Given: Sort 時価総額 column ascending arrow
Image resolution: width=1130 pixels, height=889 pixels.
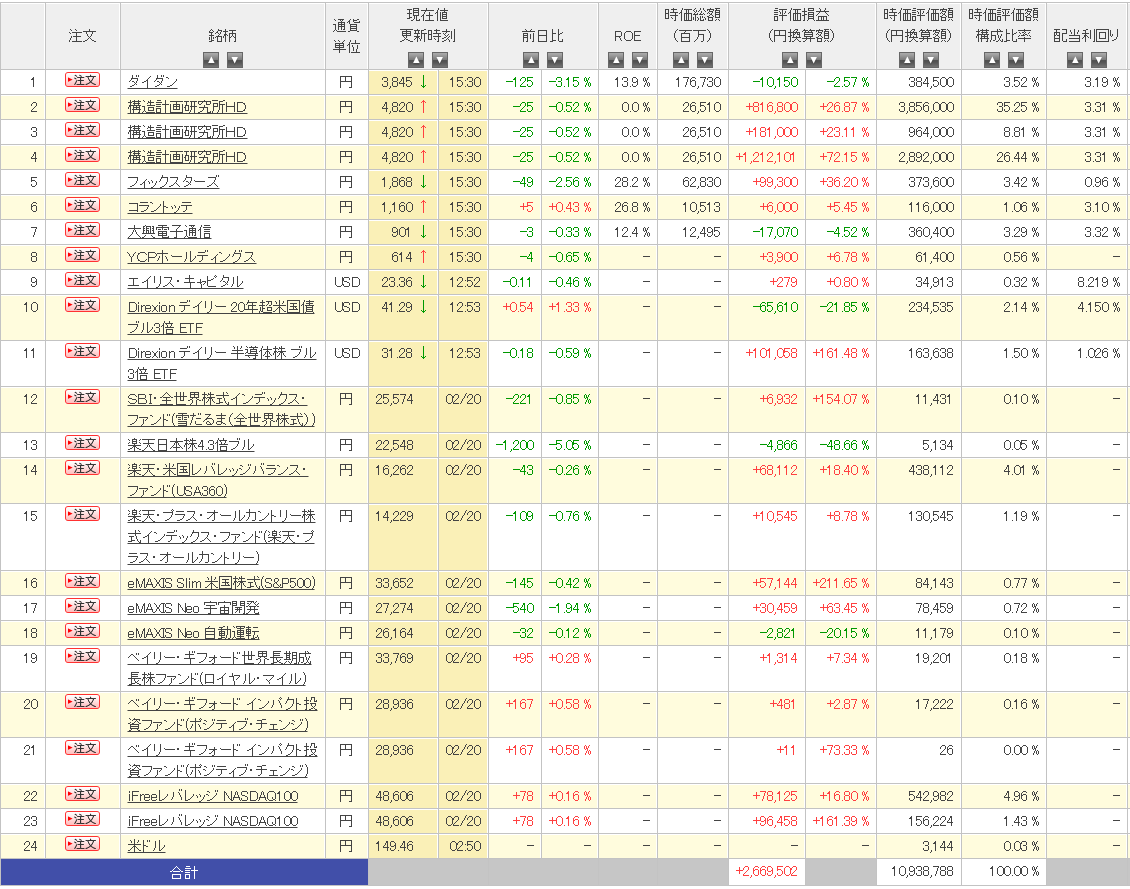Looking at the screenshot, I should click(681, 60).
